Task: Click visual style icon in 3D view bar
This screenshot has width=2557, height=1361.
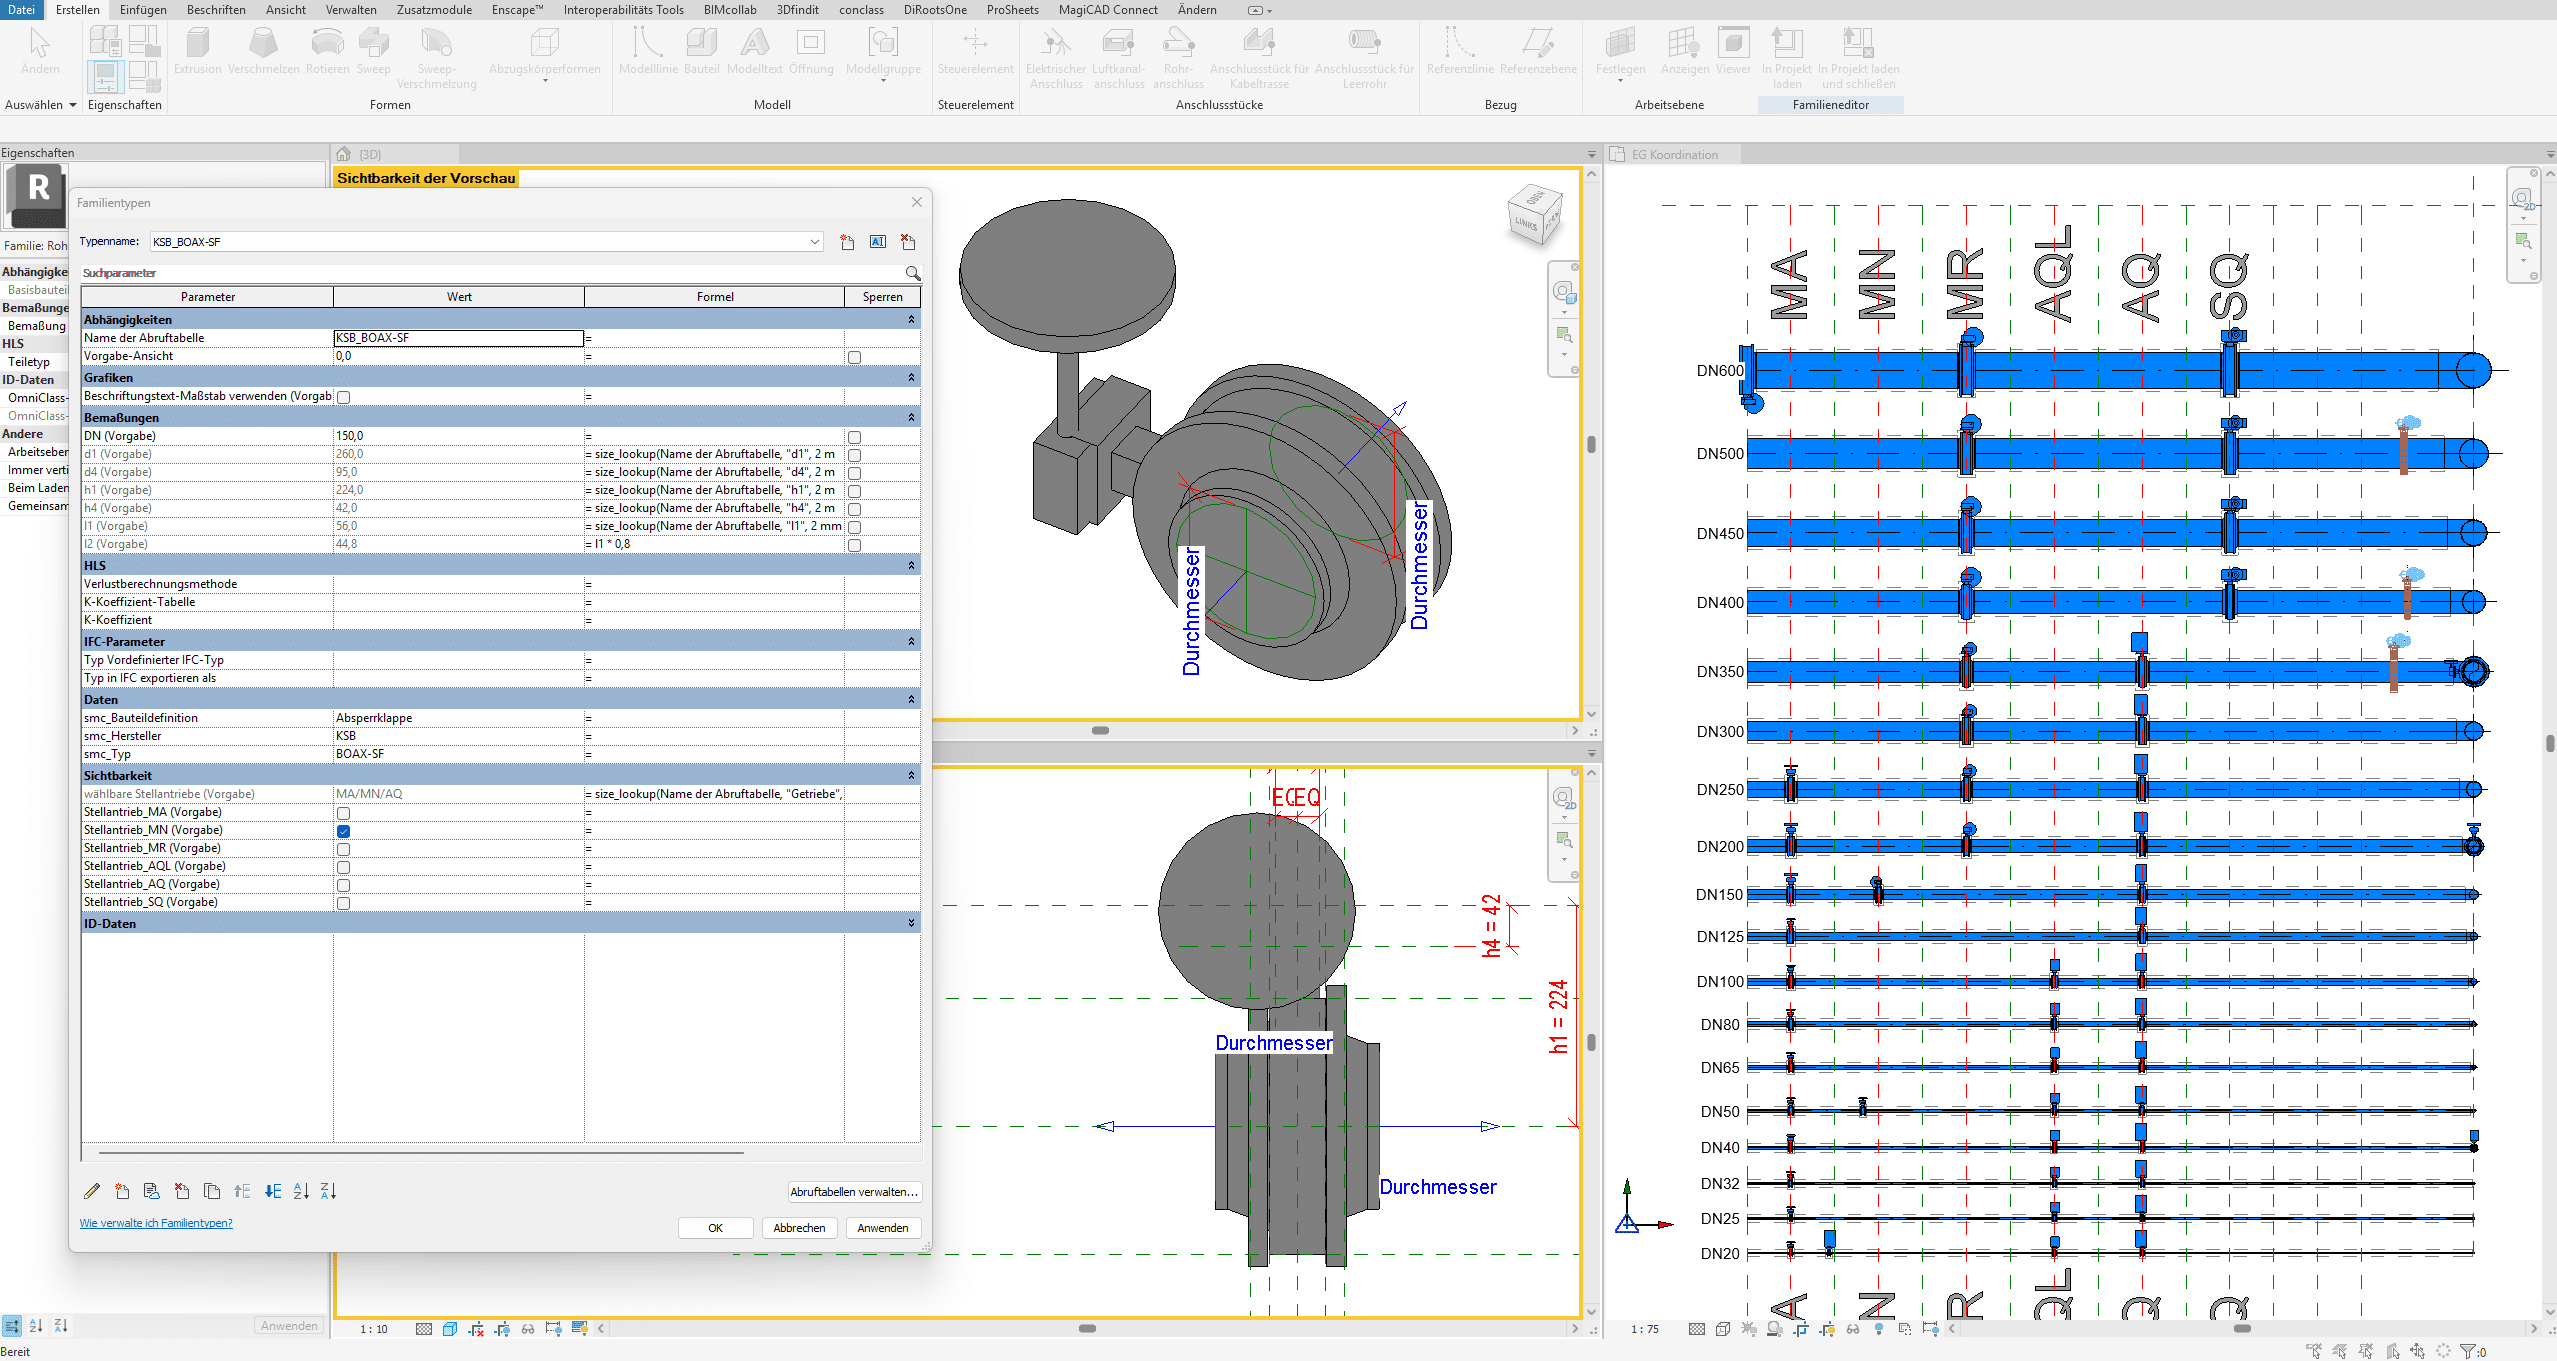Action: point(450,1329)
